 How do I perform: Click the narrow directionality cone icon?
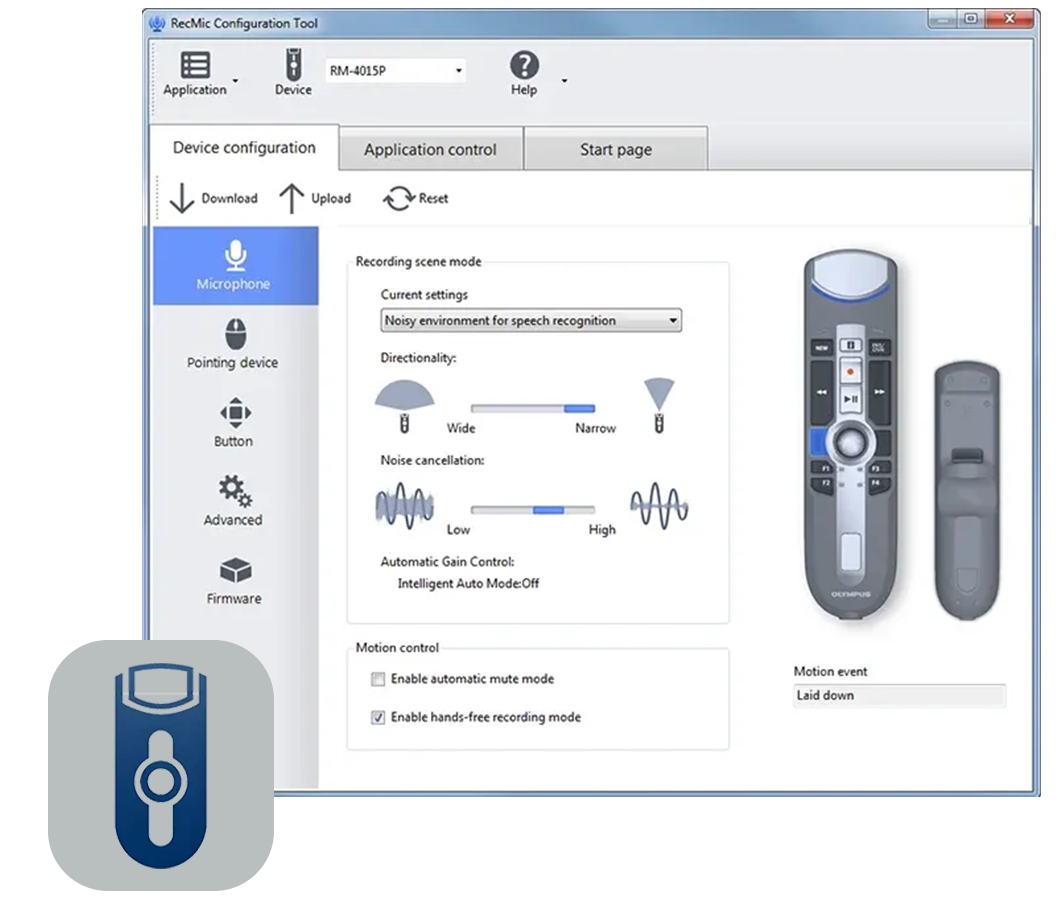pos(659,405)
